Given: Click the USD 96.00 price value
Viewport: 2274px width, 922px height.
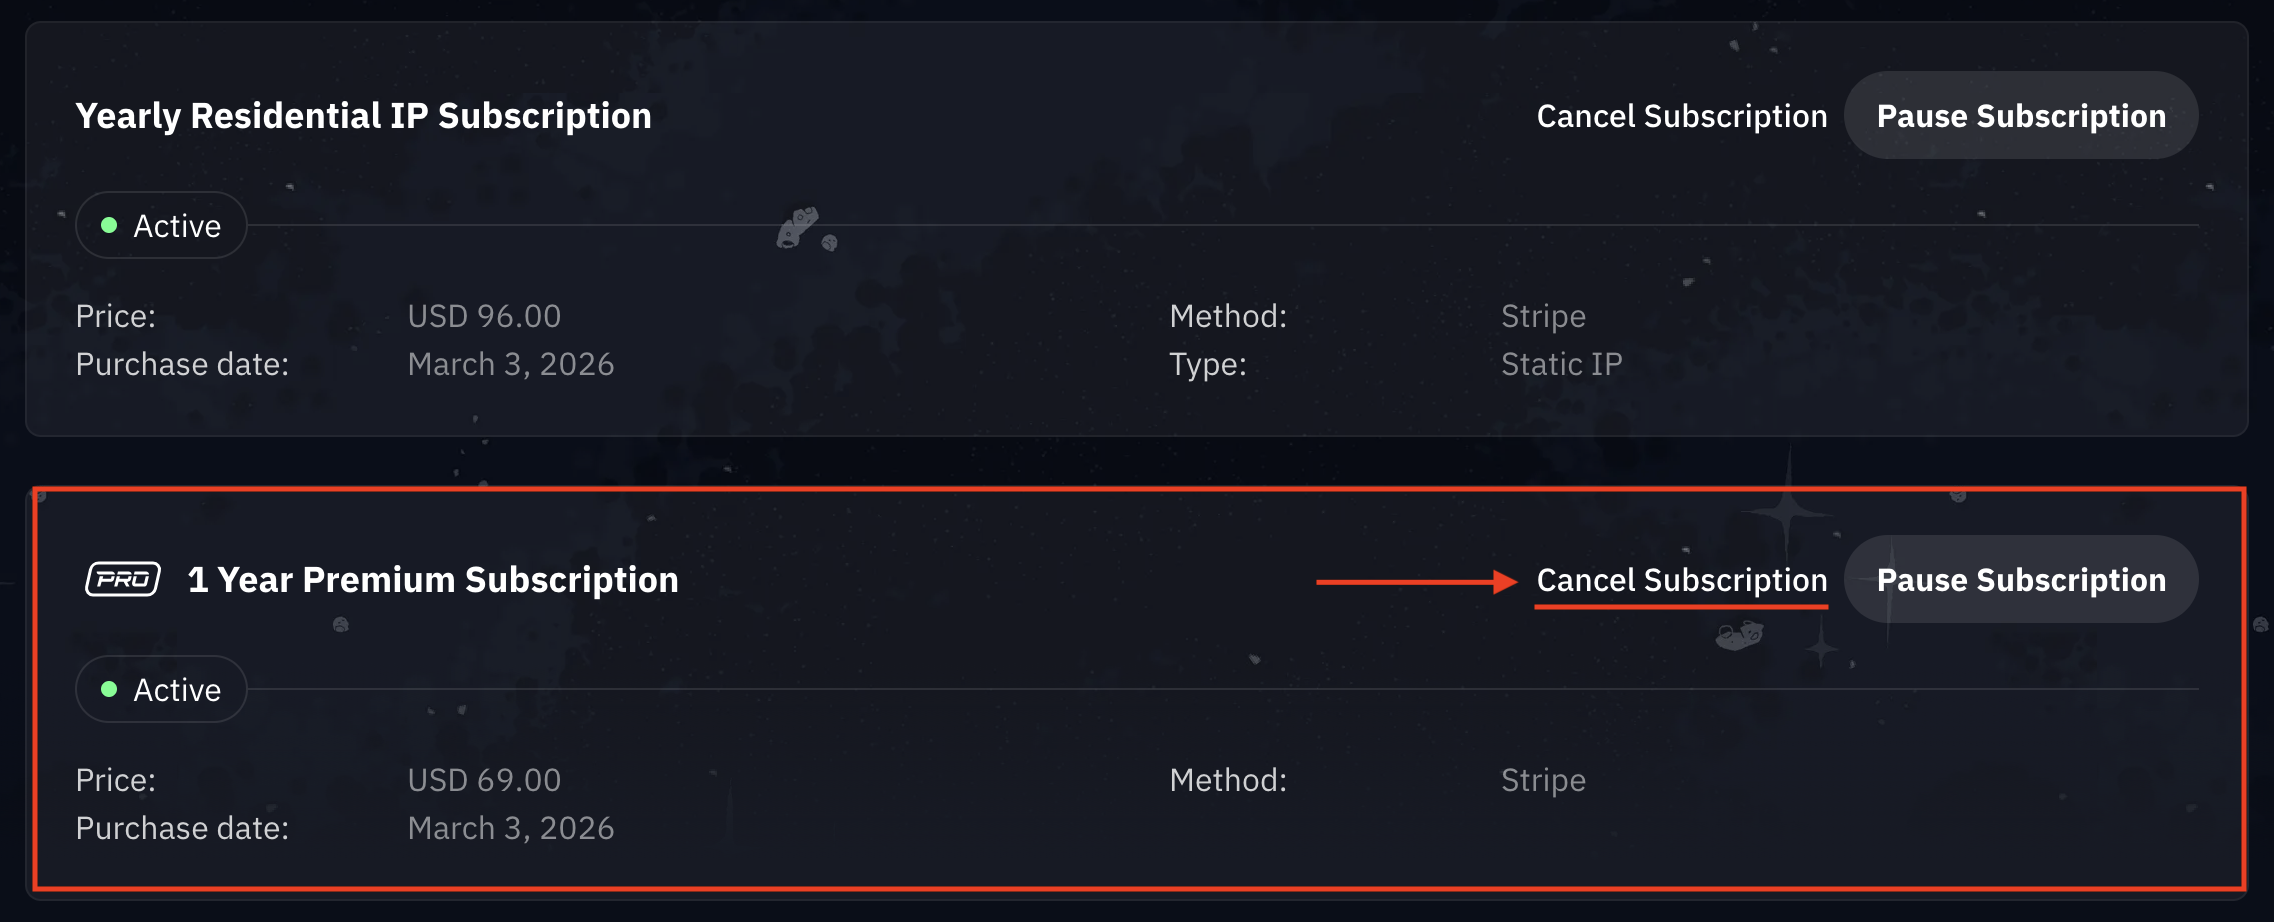Looking at the screenshot, I should pos(484,316).
